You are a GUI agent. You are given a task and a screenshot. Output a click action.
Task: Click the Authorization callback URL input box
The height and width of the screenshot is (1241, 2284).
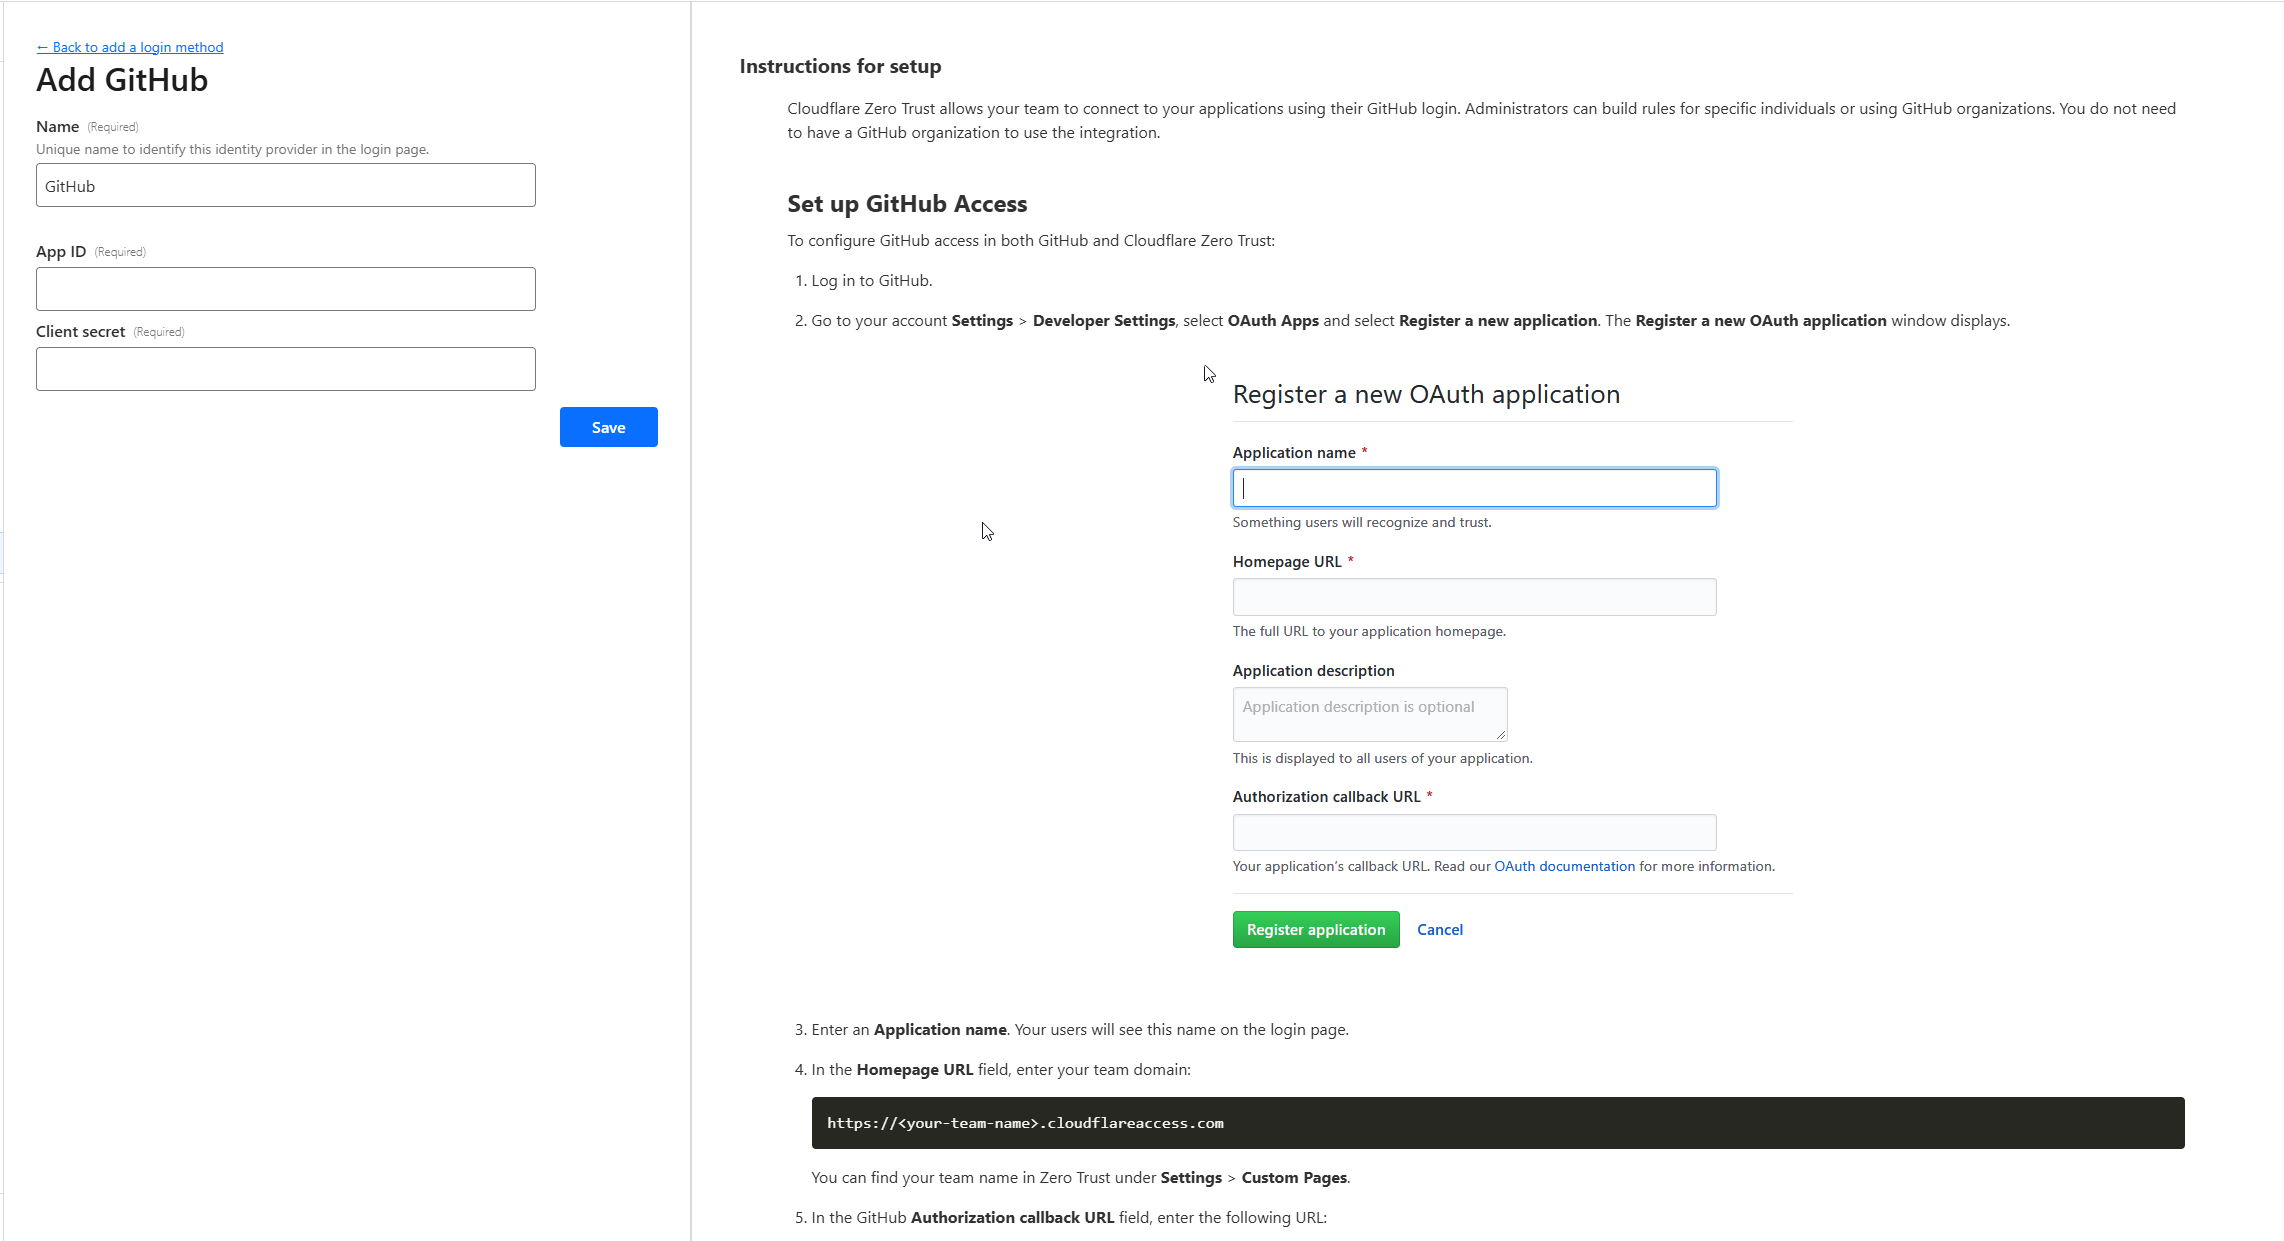(x=1474, y=832)
